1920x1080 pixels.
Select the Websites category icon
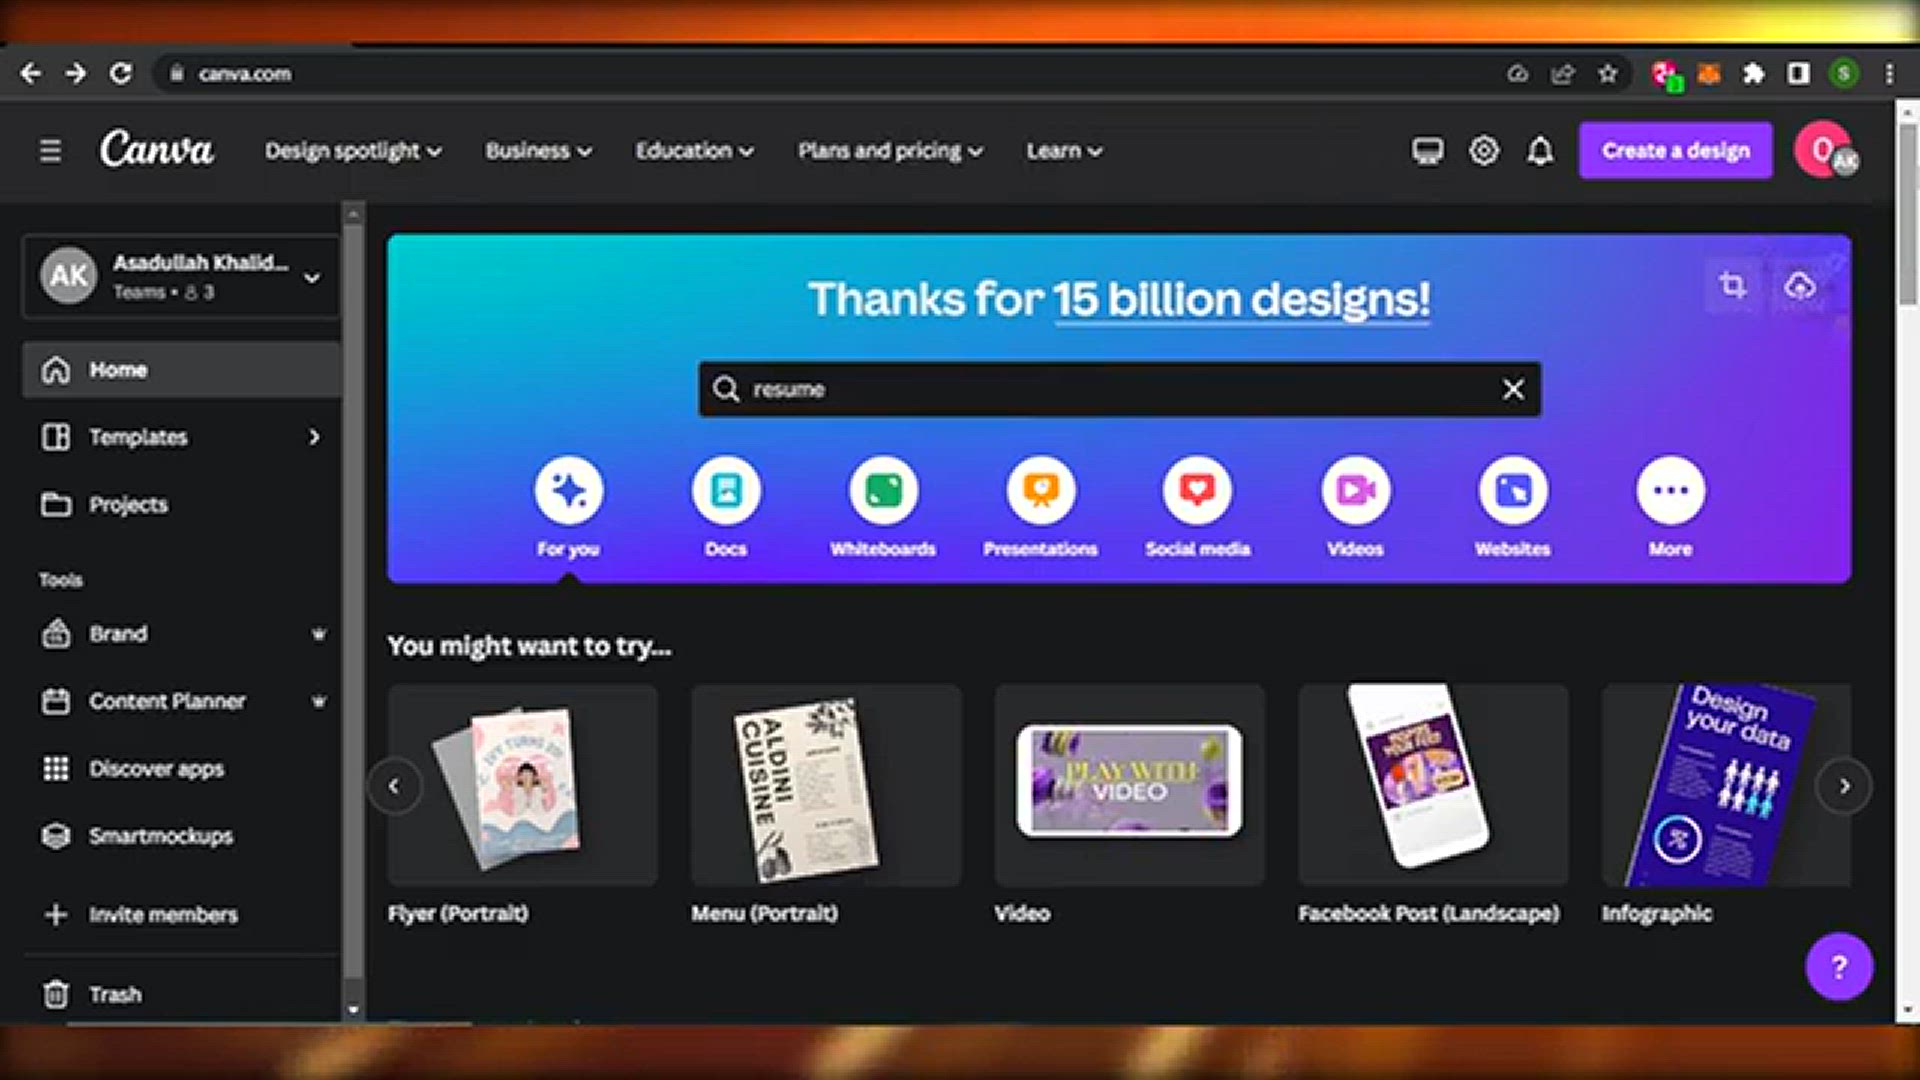(1513, 490)
